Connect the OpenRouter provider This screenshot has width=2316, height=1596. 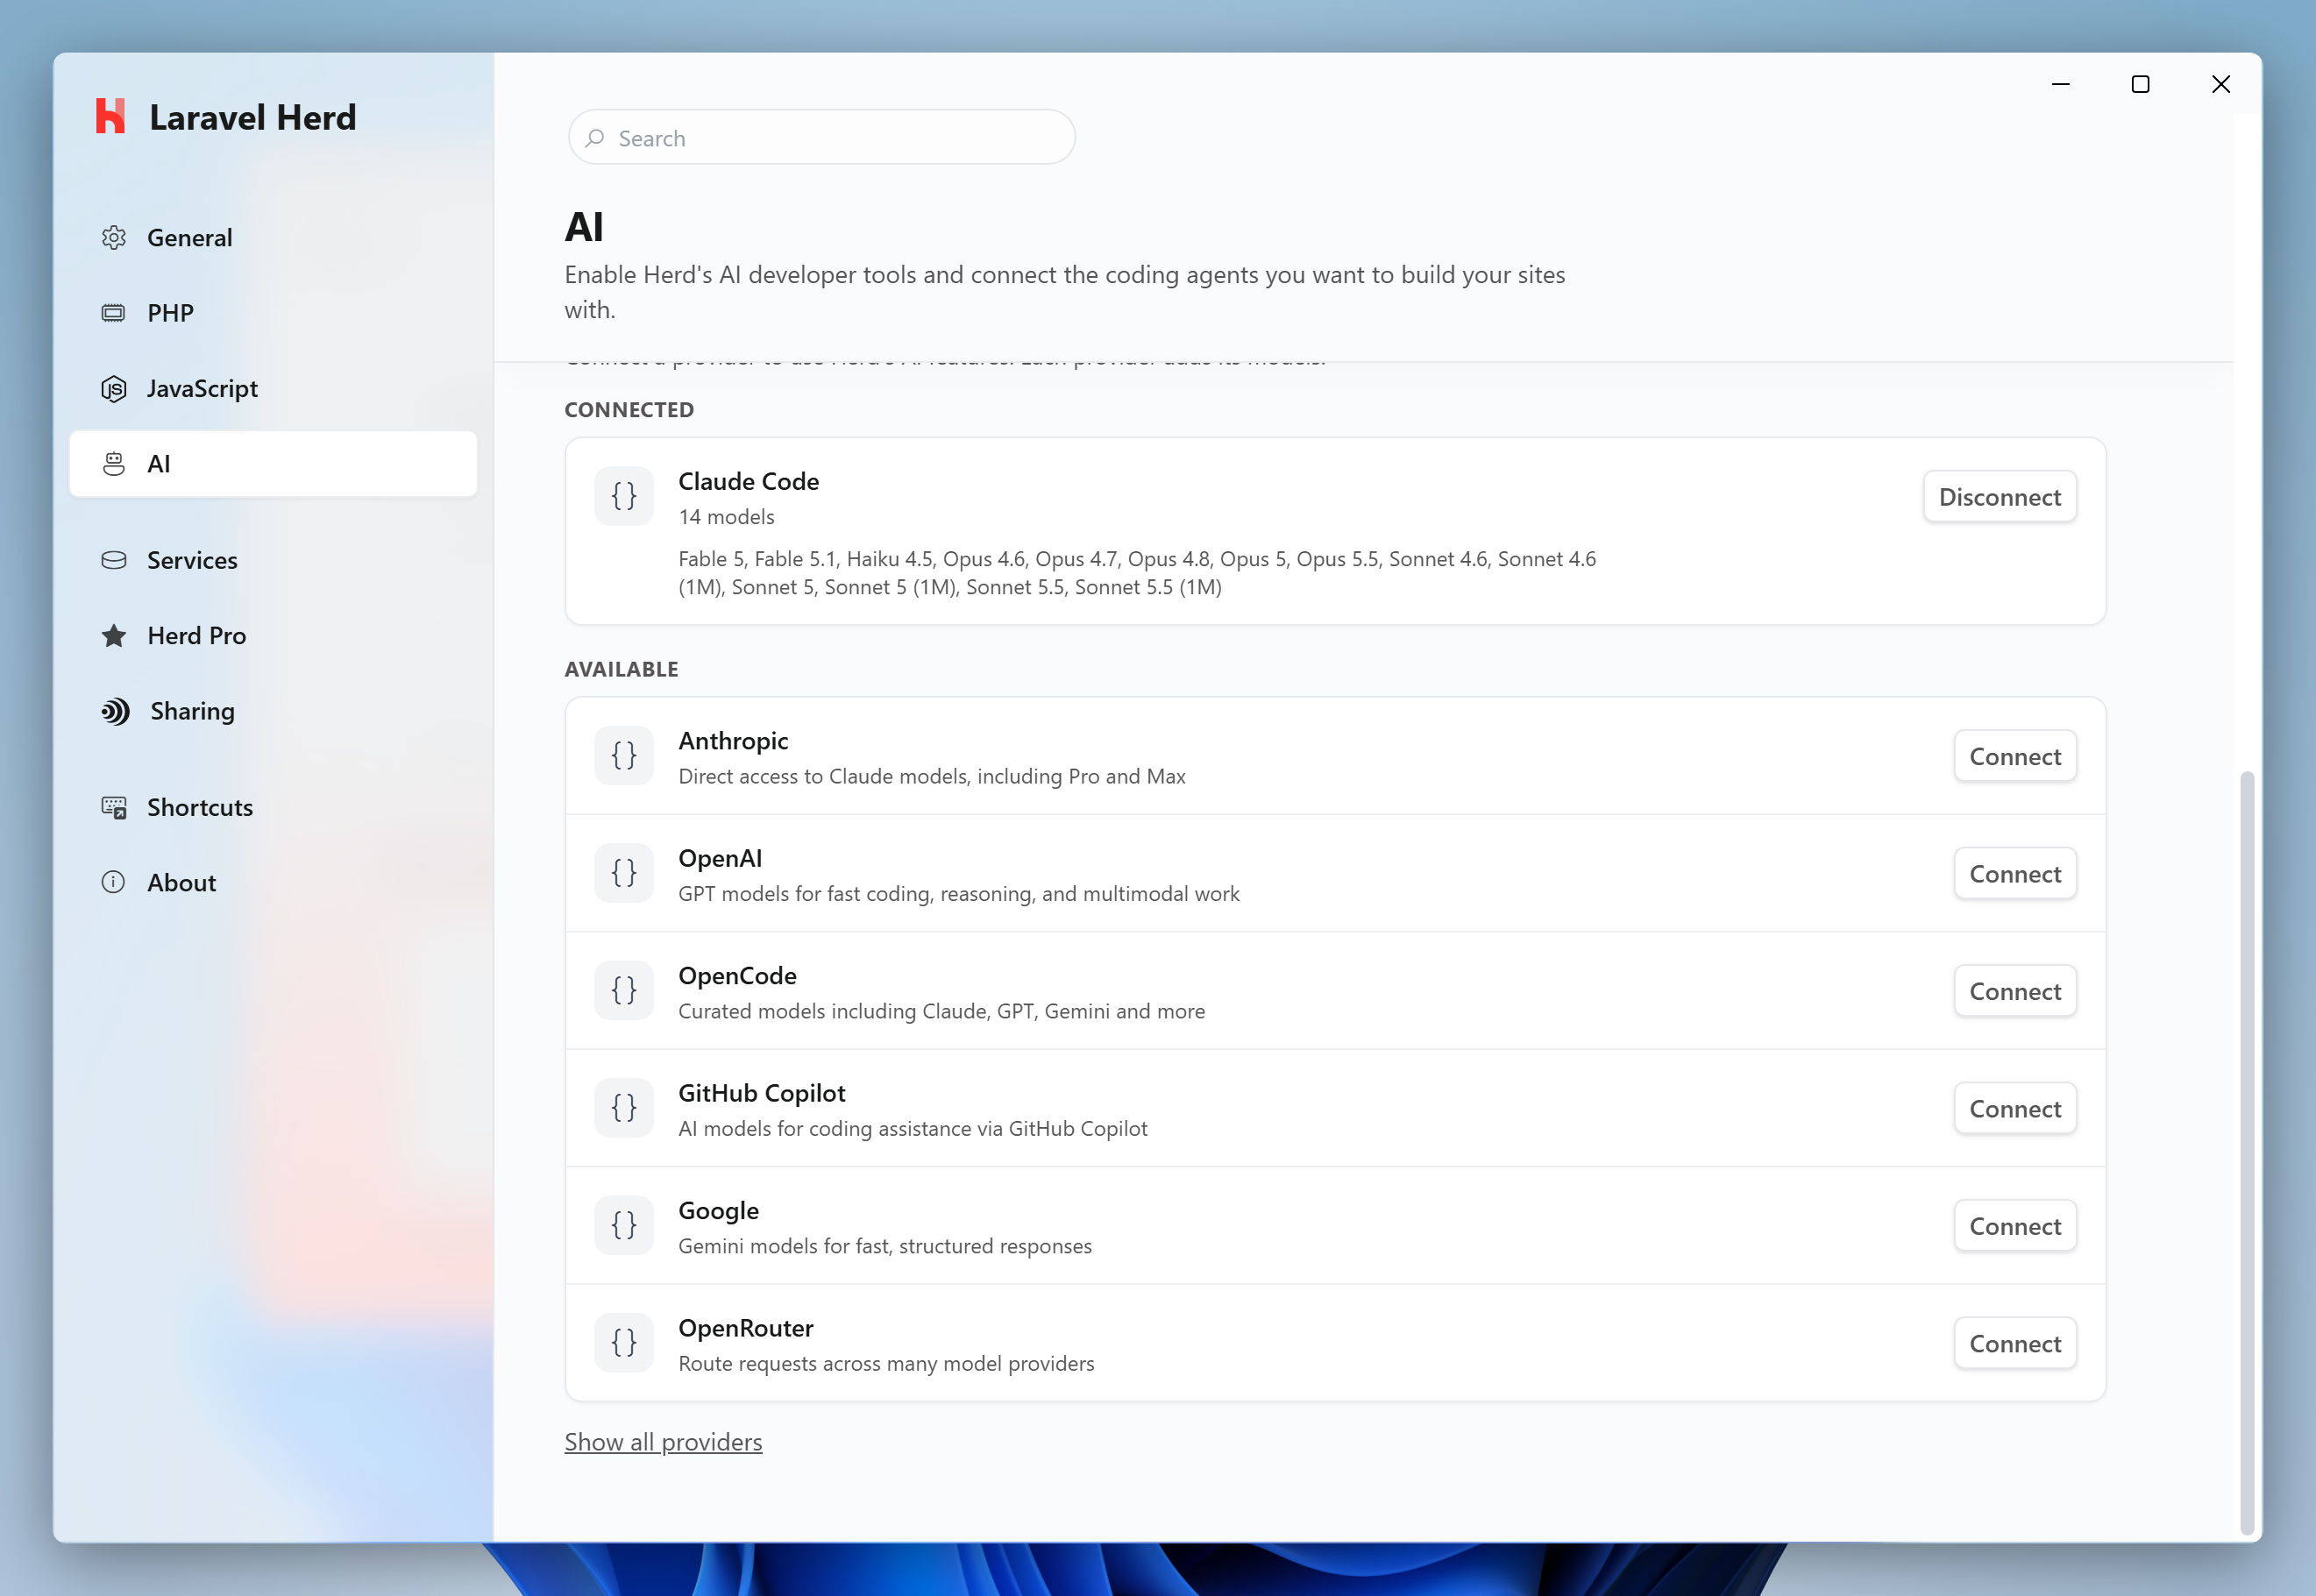click(2015, 1344)
